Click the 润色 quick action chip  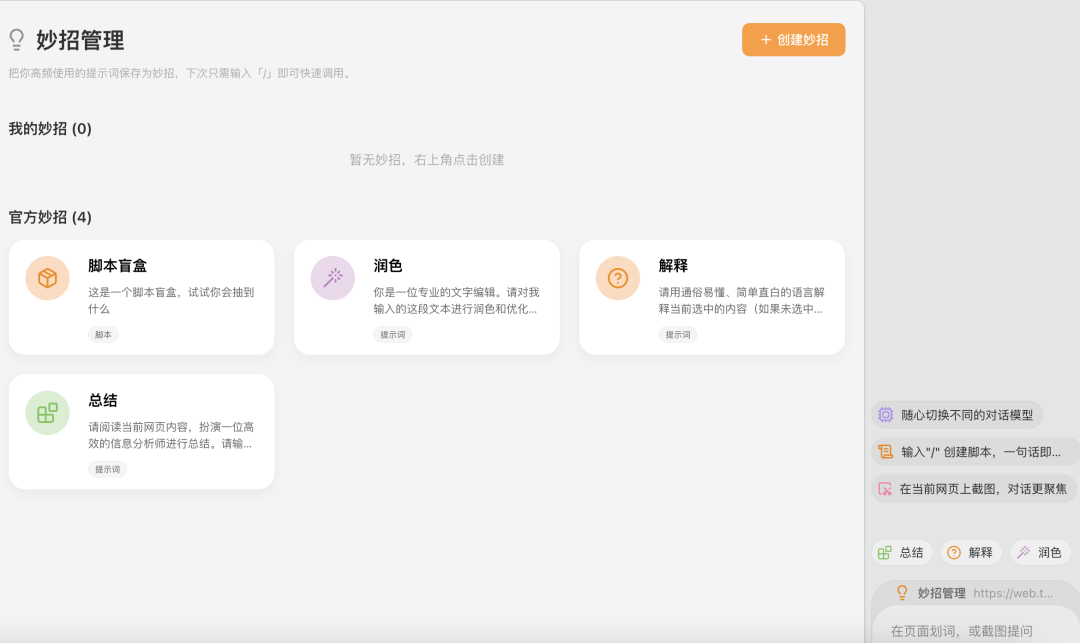(x=1040, y=551)
